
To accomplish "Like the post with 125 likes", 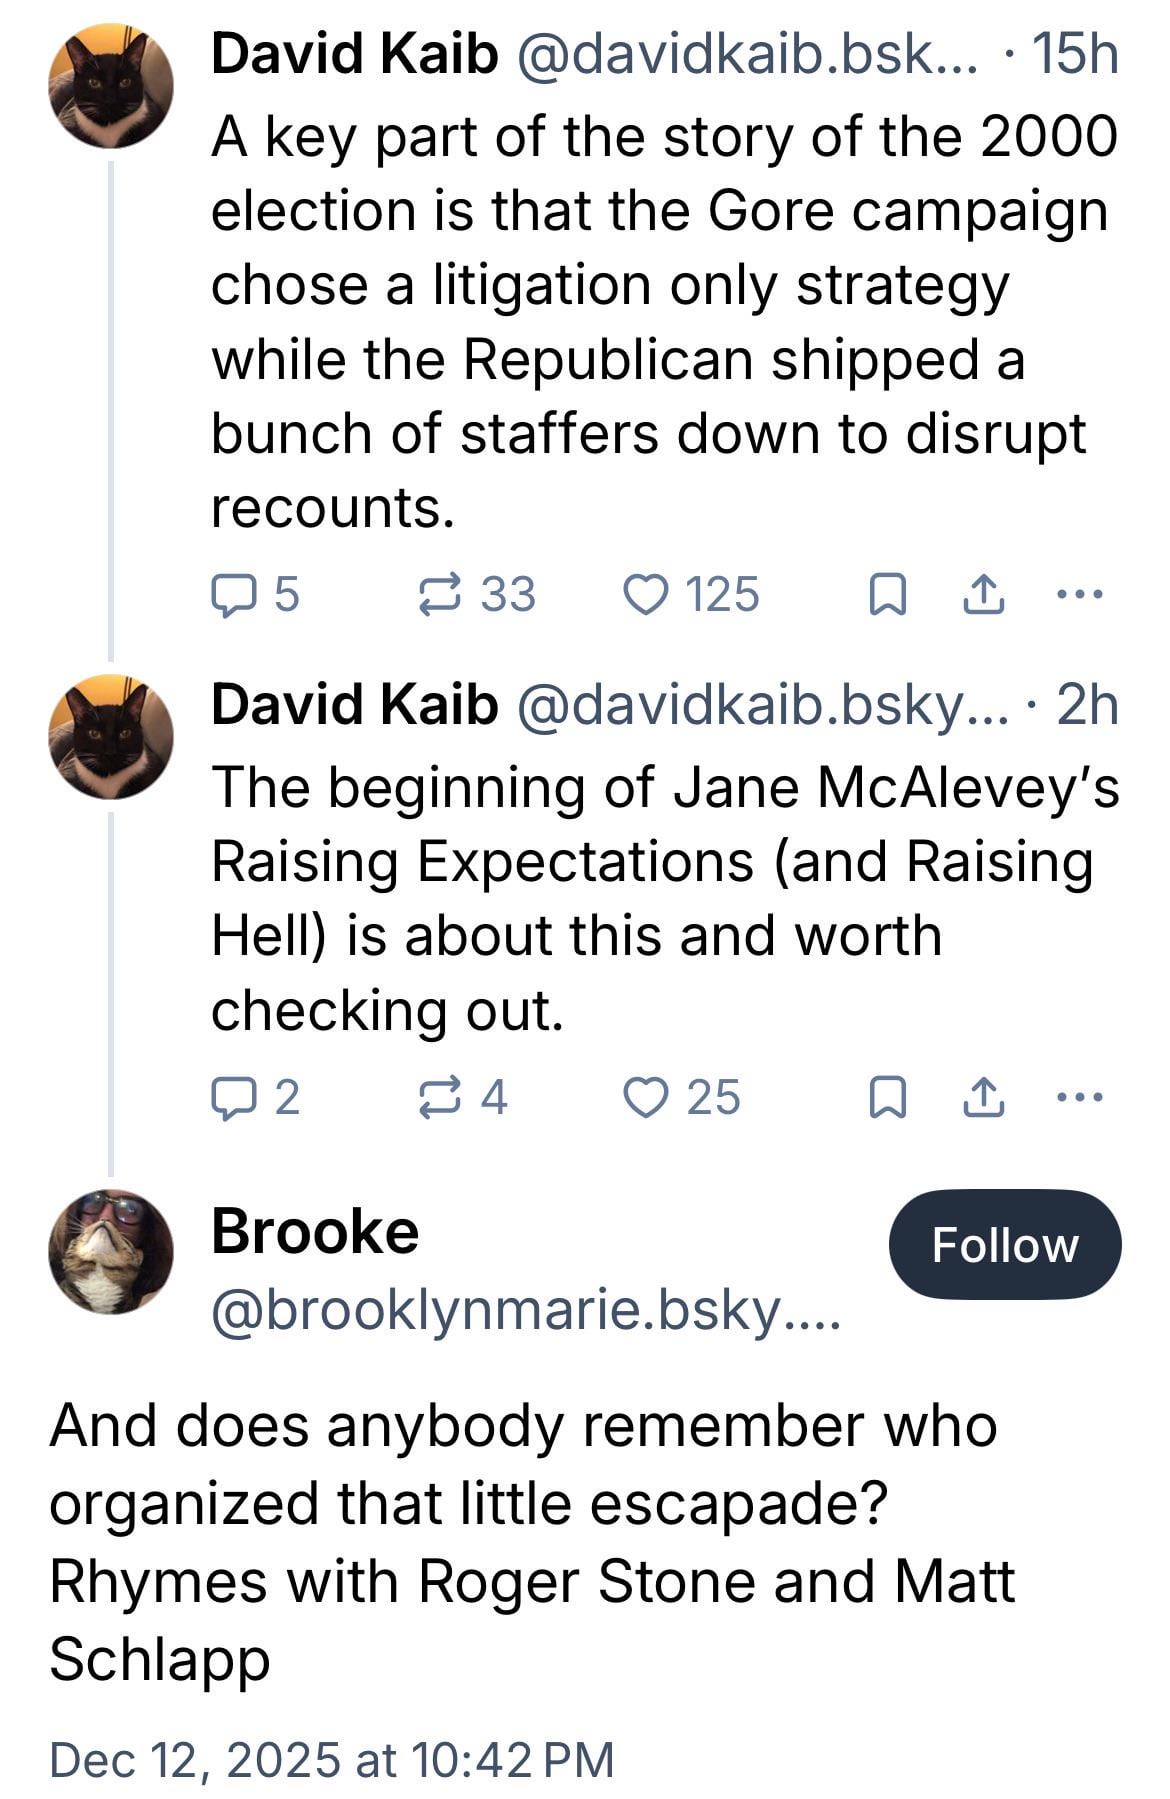I will [646, 594].
